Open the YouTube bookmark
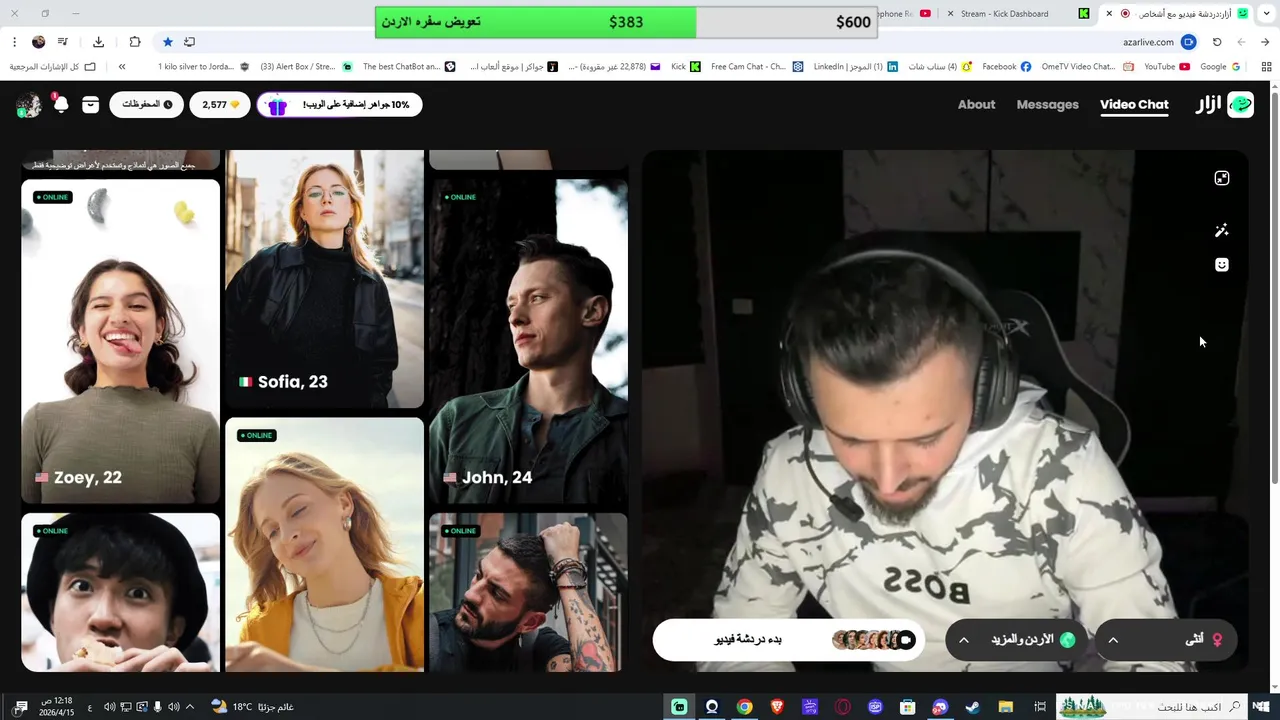 pos(1166,67)
